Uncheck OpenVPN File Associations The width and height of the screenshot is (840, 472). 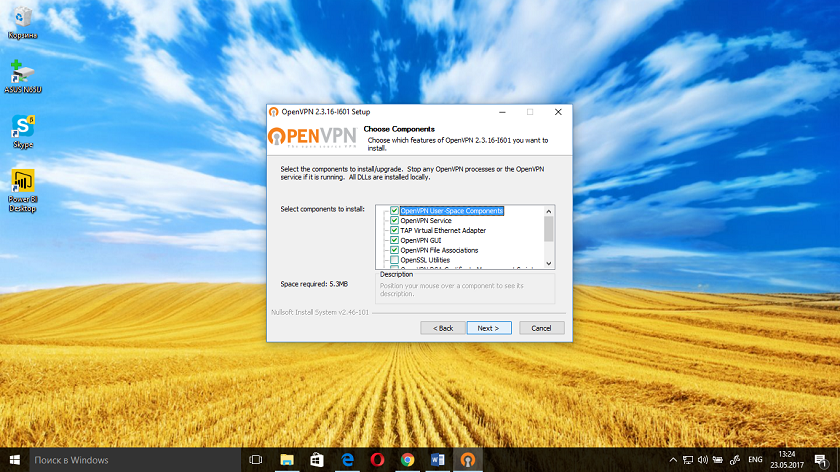394,250
